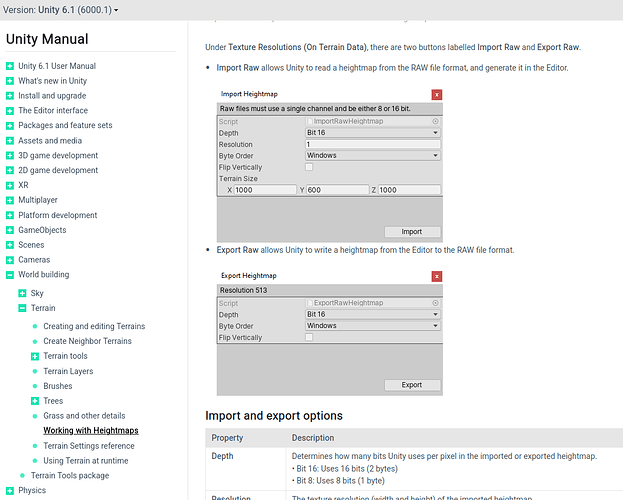Screen dimensions: 623x500
Task: Open Grass and other details page
Action: tap(84, 416)
